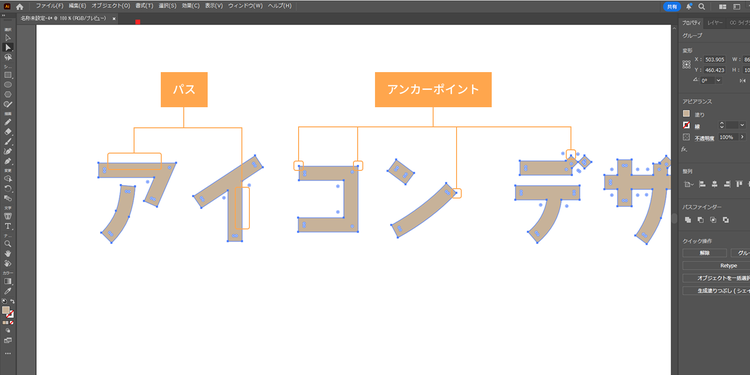This screenshot has height=375, width=750.
Task: Click the reference point widget in Transform
Action: (x=686, y=64)
